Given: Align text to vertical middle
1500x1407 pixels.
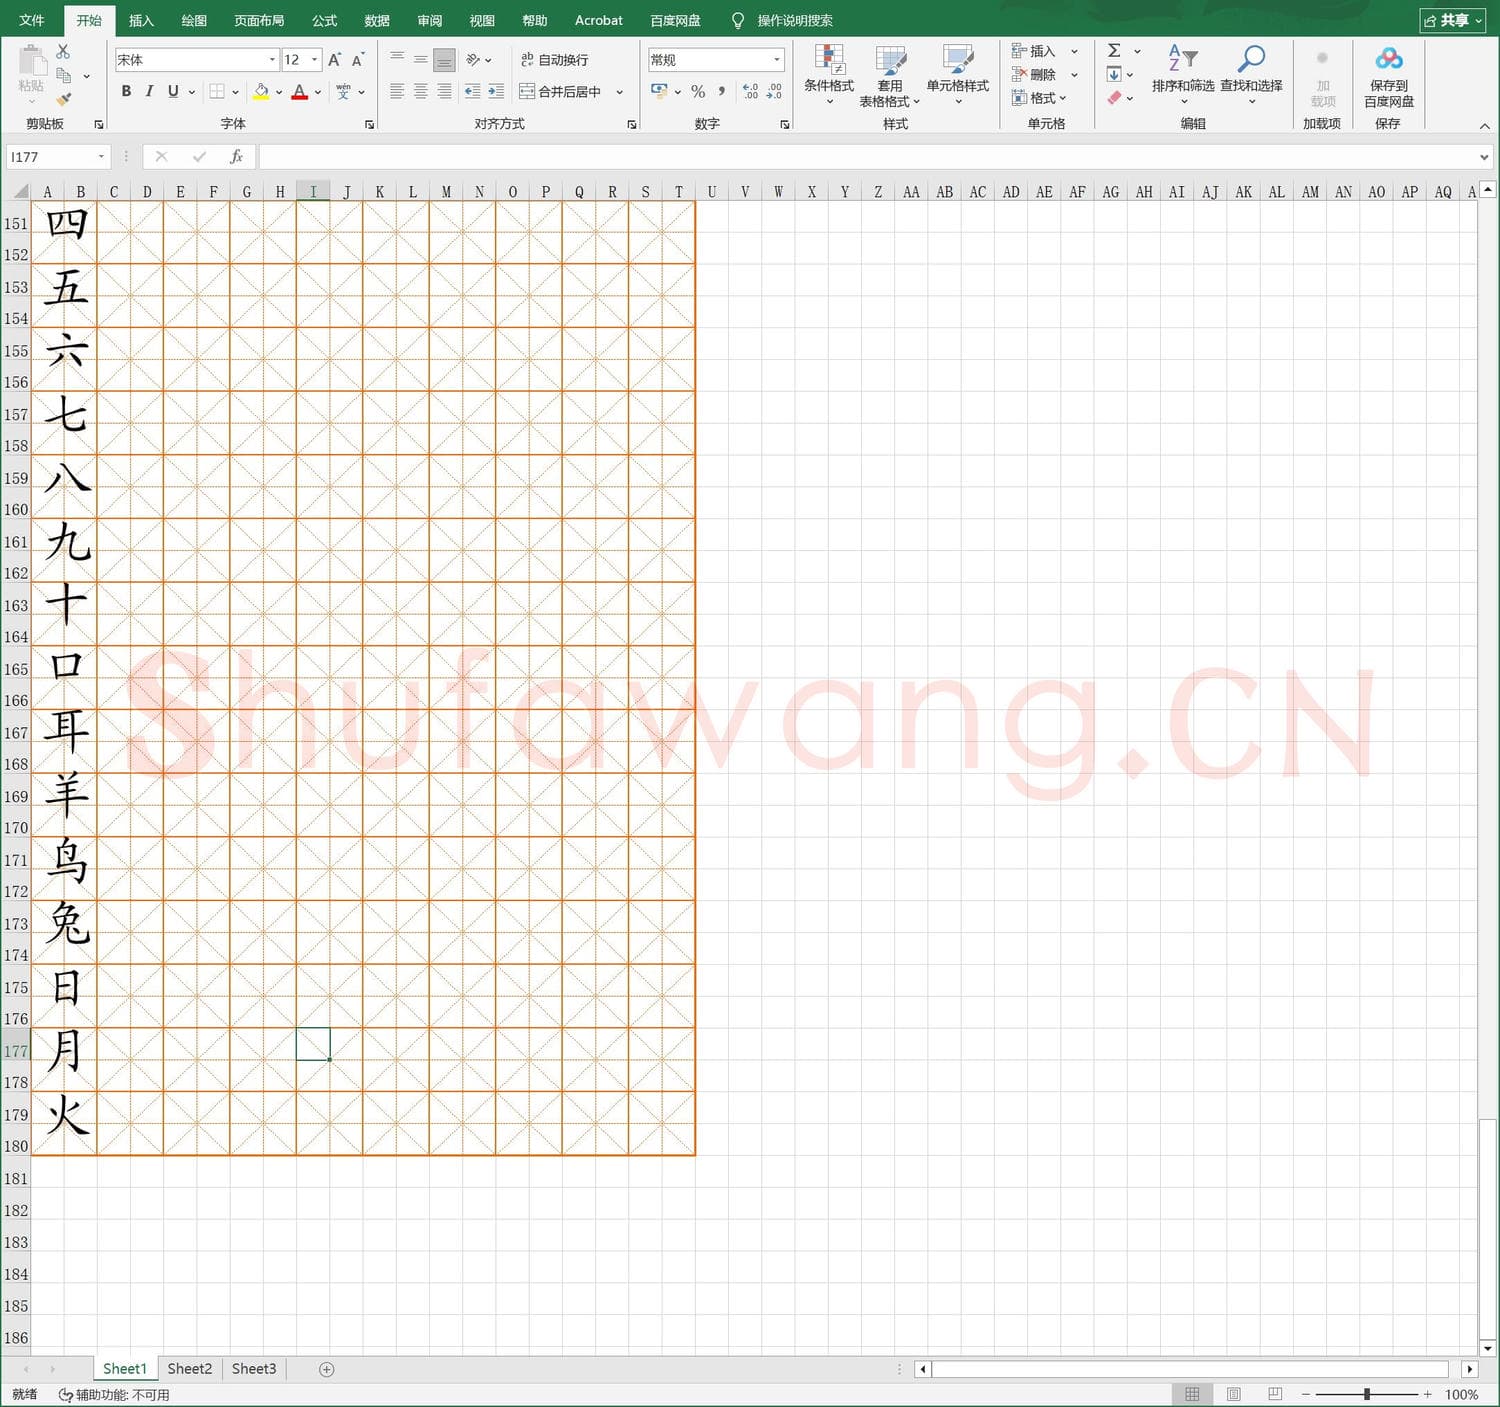Looking at the screenshot, I should pyautogui.click(x=421, y=60).
